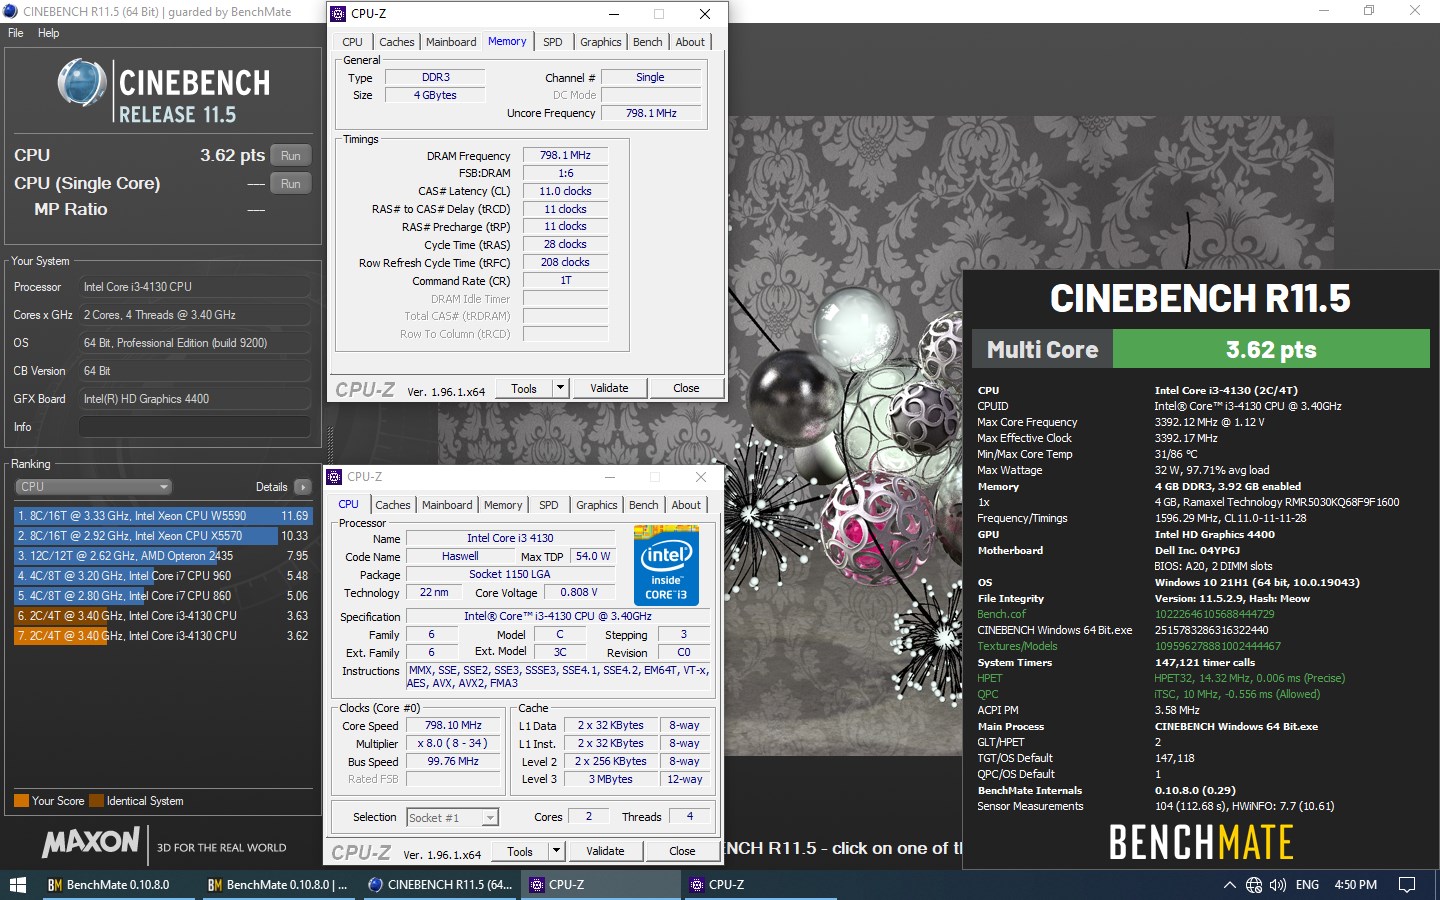Viewport: 1440px width, 900px height.
Task: Open network status tray icon
Action: click(1254, 885)
